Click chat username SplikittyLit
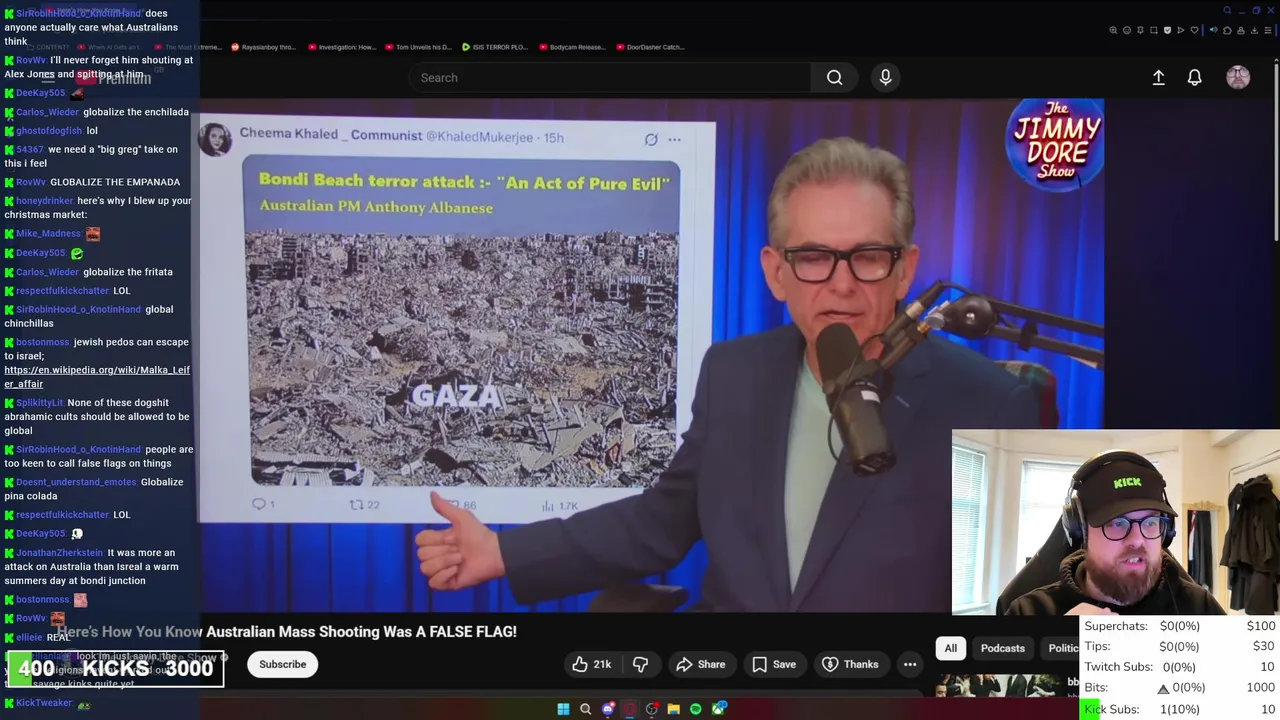 coord(40,403)
